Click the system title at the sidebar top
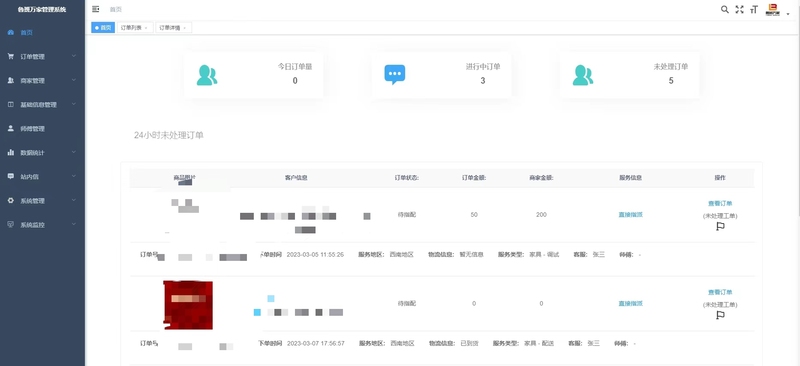 click(x=42, y=10)
